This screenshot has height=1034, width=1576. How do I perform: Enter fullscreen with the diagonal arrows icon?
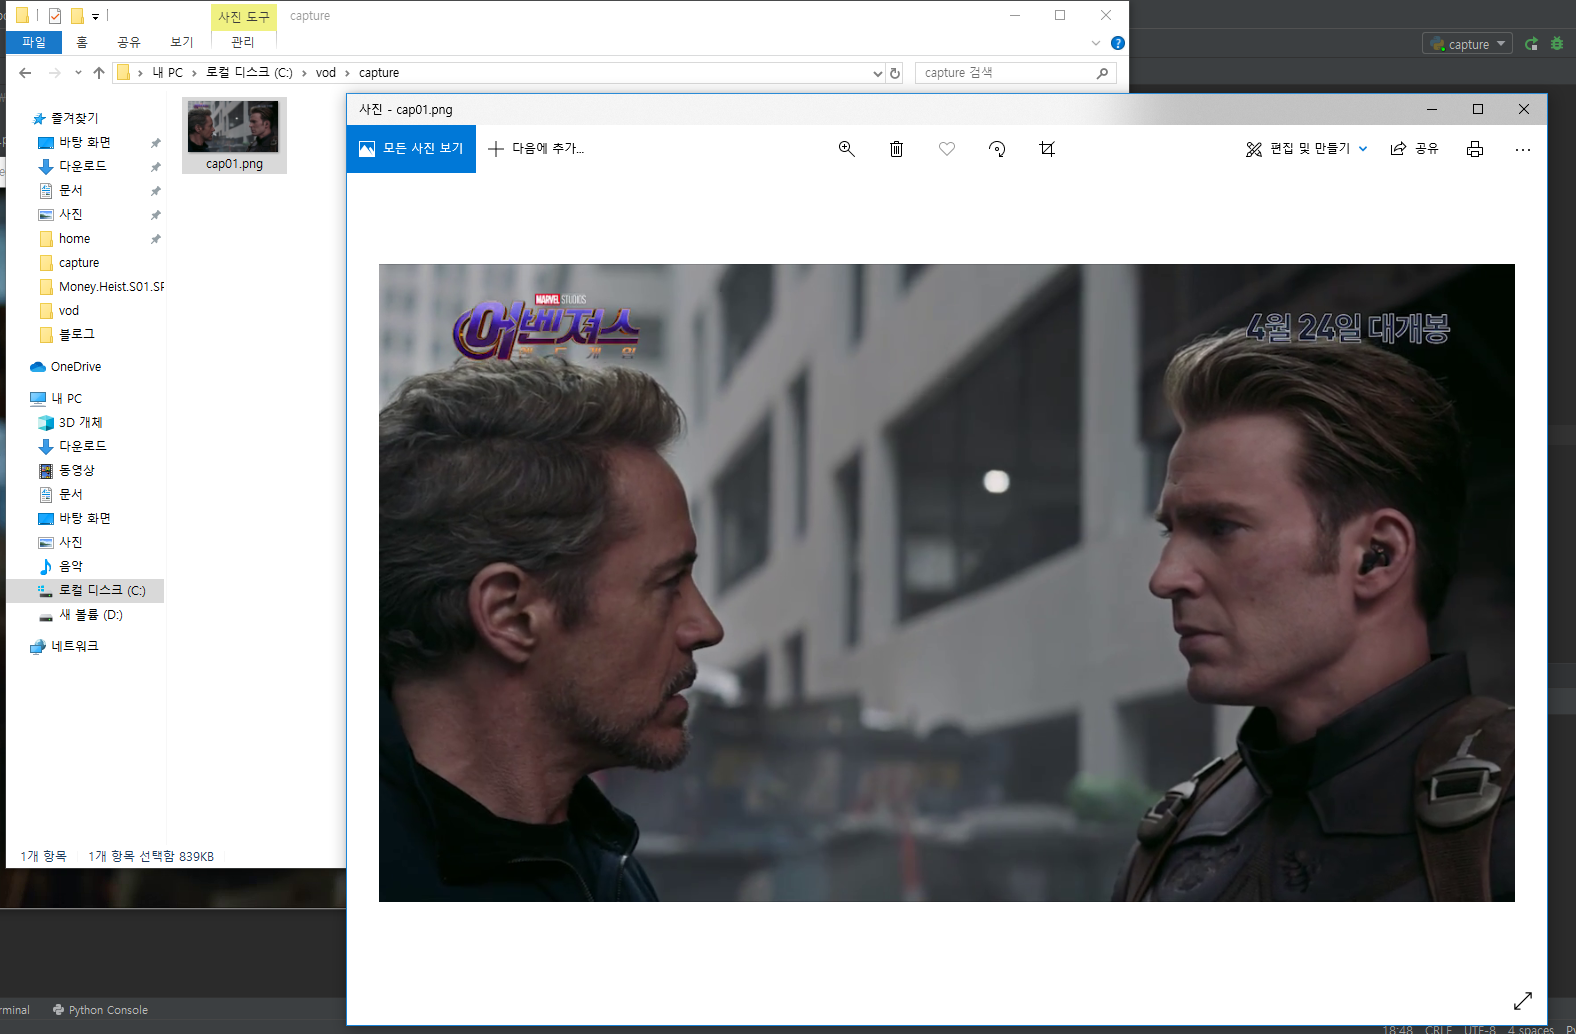pos(1523,1001)
